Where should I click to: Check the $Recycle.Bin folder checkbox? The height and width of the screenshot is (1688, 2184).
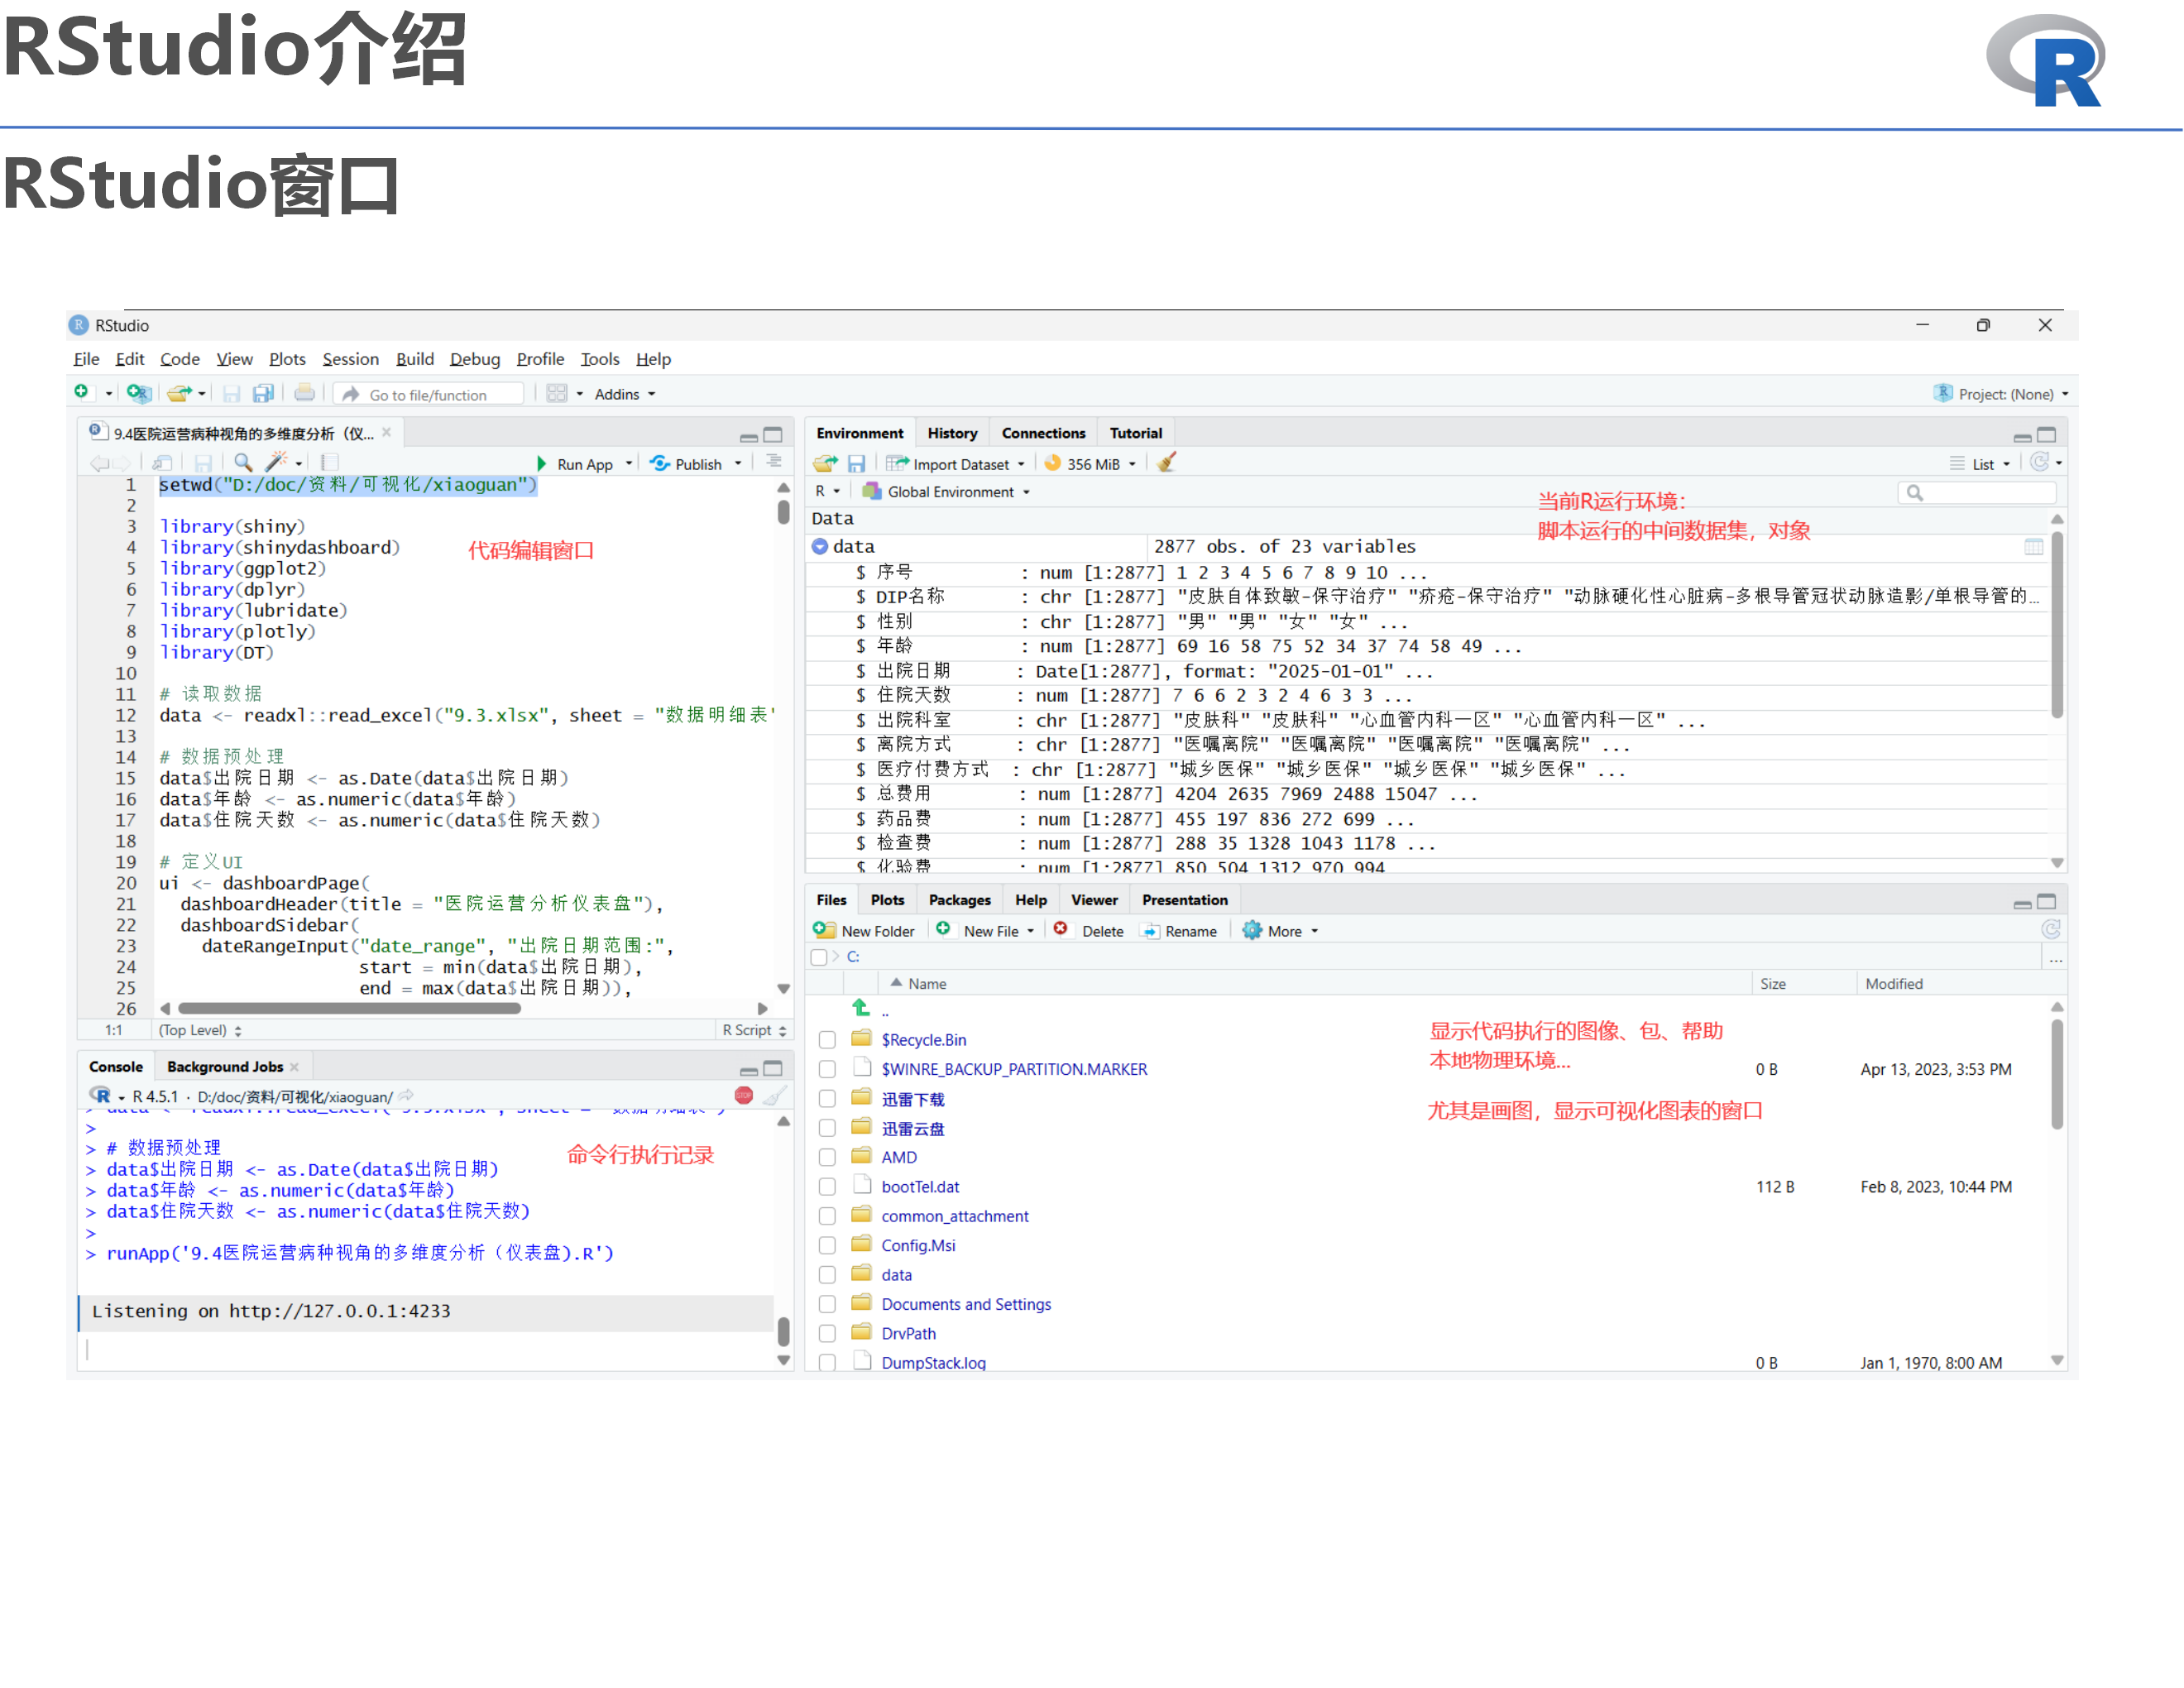point(827,1040)
